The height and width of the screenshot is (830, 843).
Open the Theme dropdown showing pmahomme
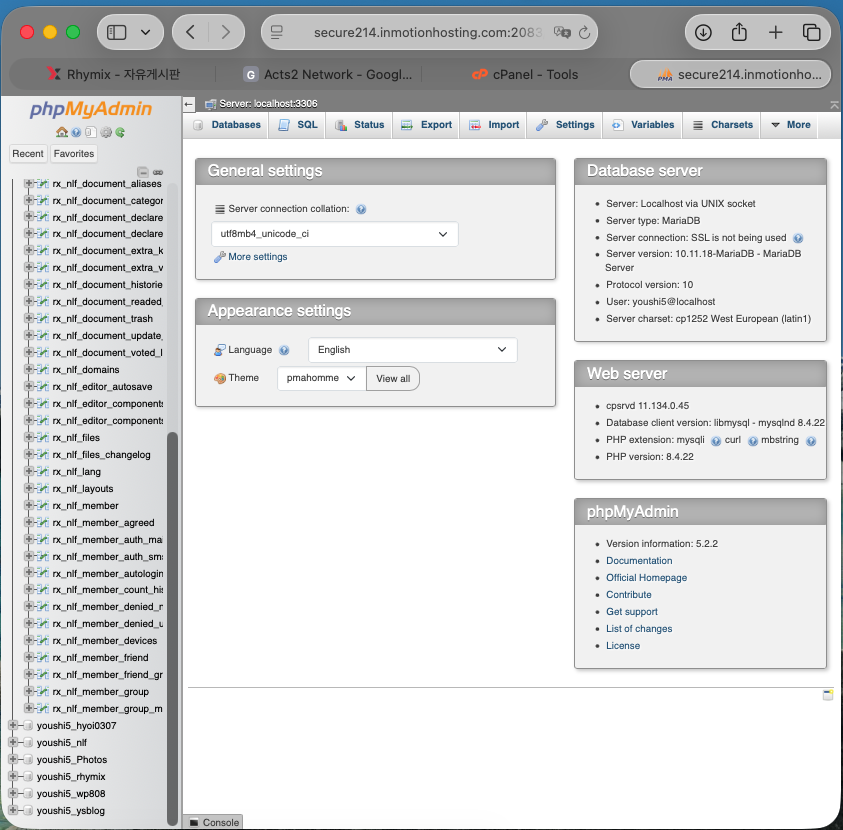tap(322, 378)
